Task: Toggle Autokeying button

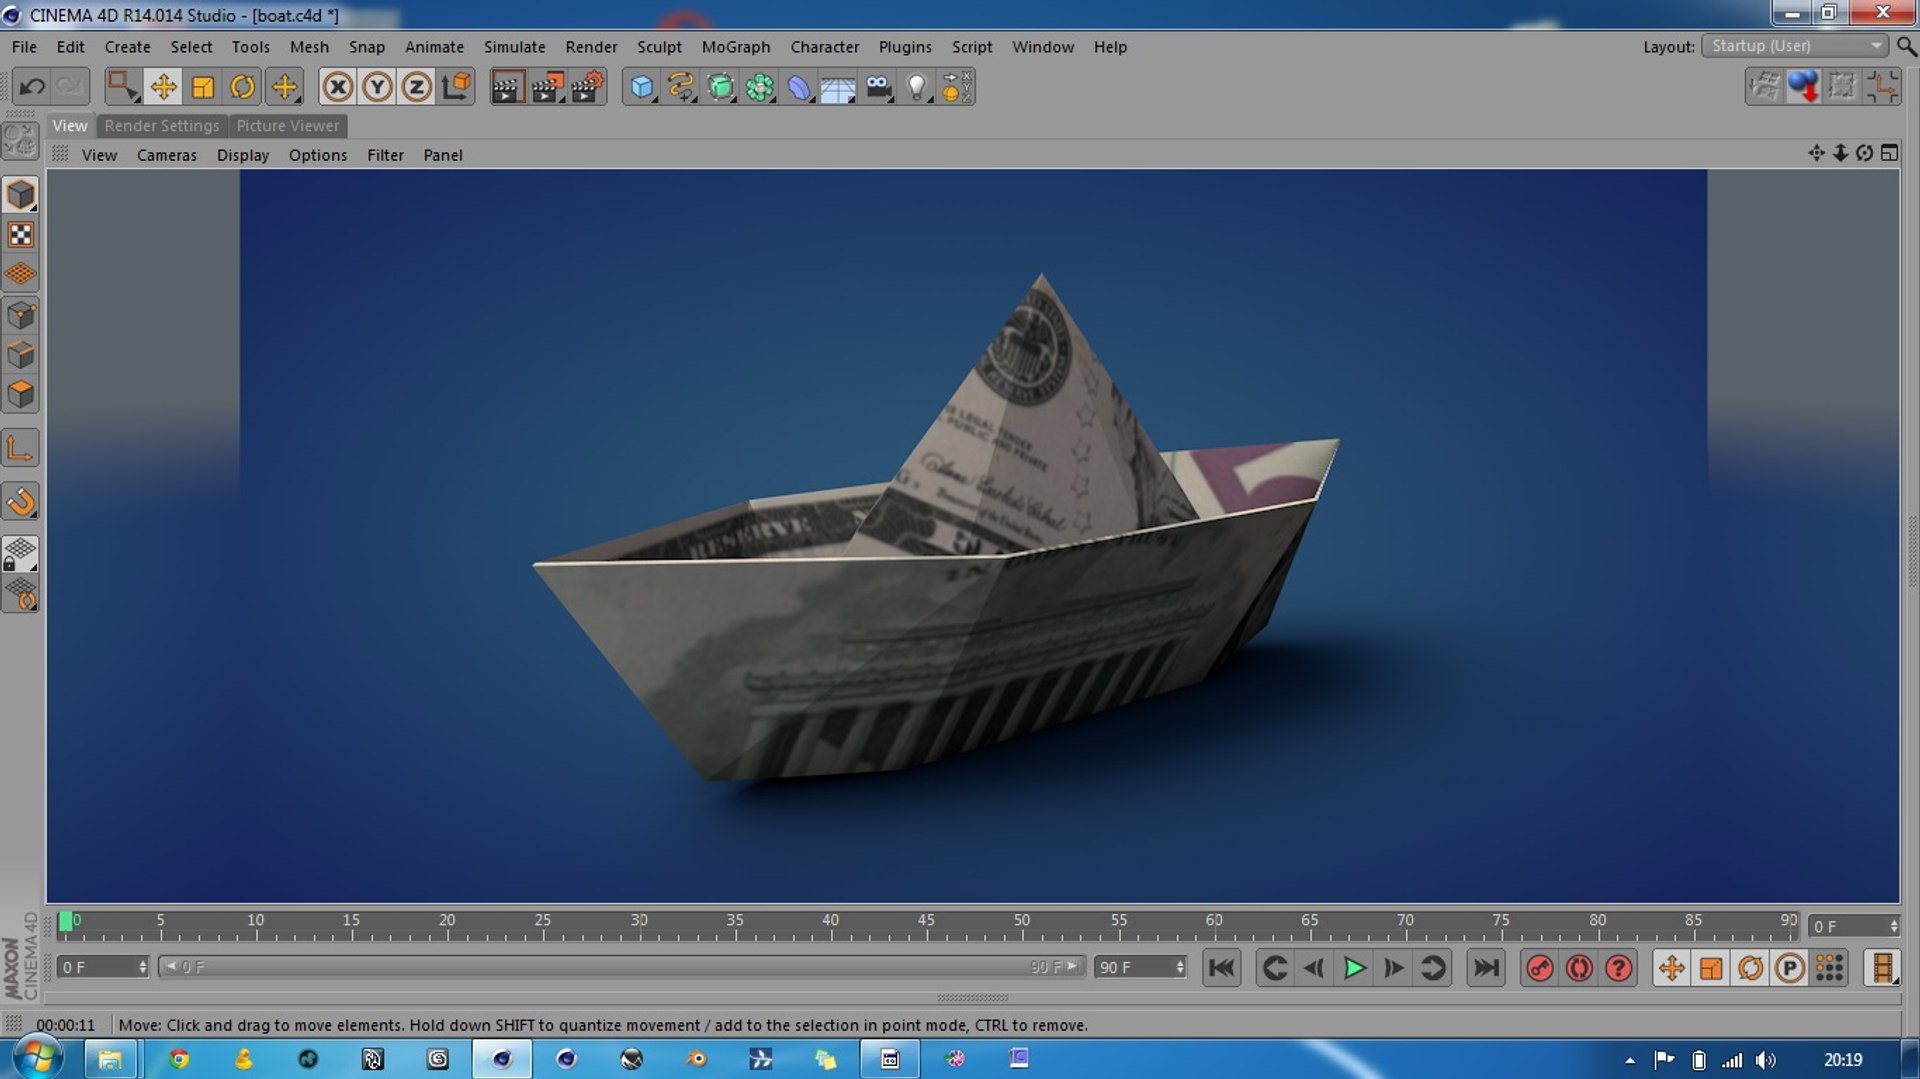Action: [x=1579, y=968]
